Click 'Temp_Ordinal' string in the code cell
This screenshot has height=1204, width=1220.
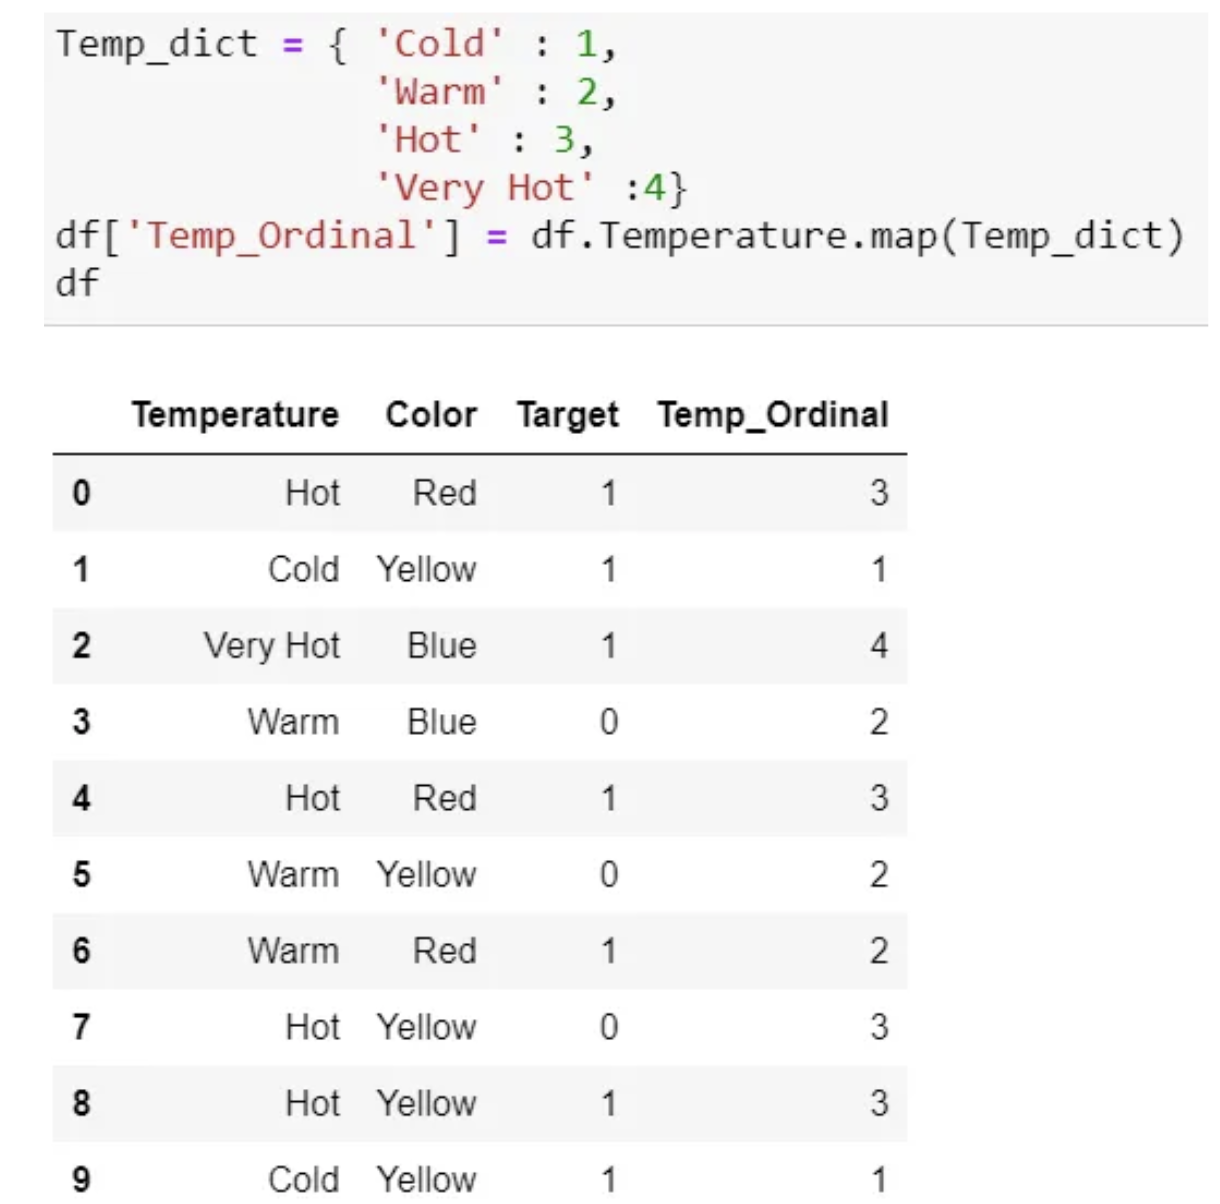click(x=280, y=236)
